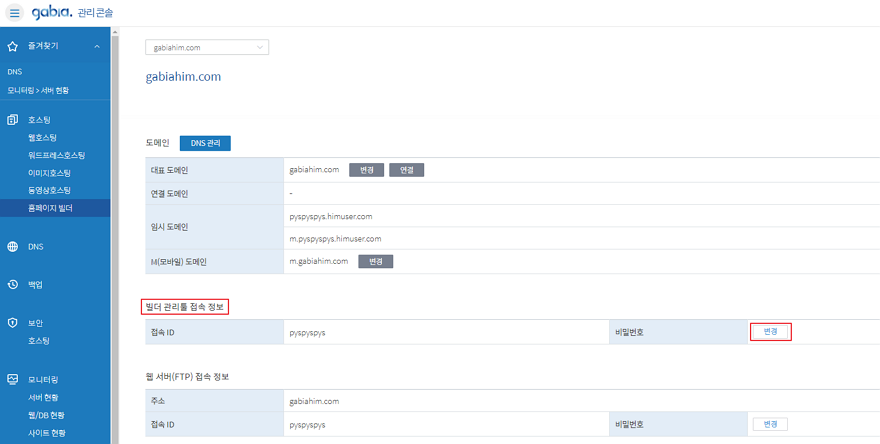Click the 임시 도메인 row label
The image size is (880, 444).
pyautogui.click(x=169, y=227)
